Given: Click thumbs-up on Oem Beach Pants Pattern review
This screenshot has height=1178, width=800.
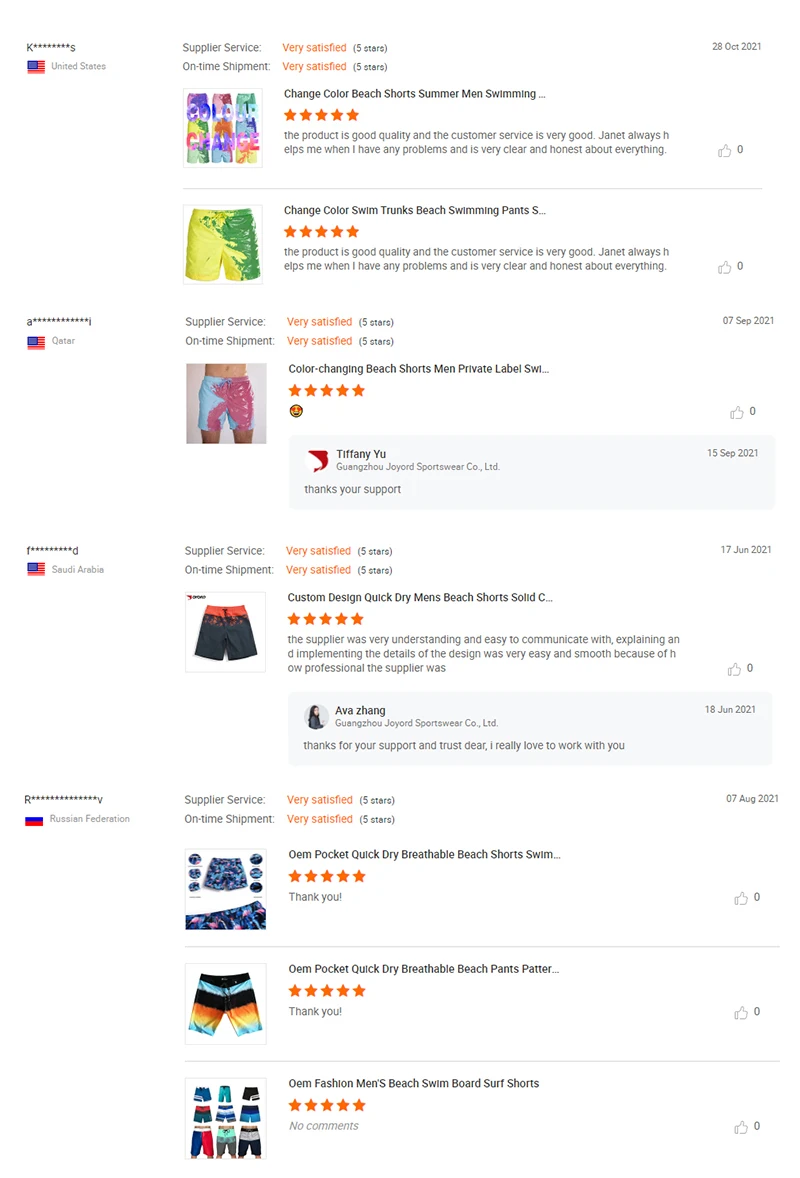Looking at the screenshot, I should [741, 1012].
